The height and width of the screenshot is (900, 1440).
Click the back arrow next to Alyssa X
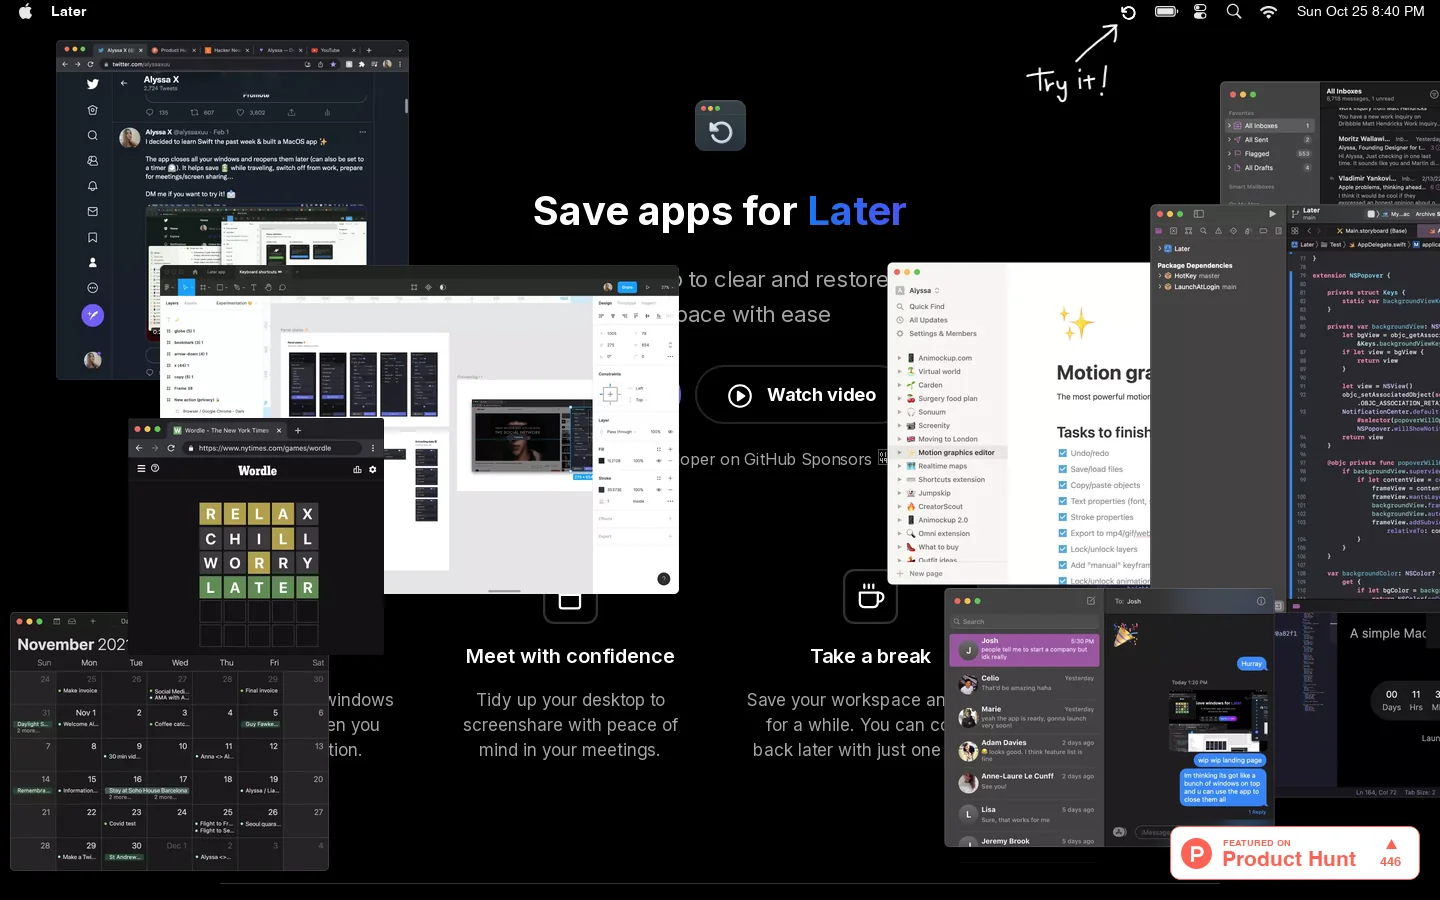(x=123, y=83)
